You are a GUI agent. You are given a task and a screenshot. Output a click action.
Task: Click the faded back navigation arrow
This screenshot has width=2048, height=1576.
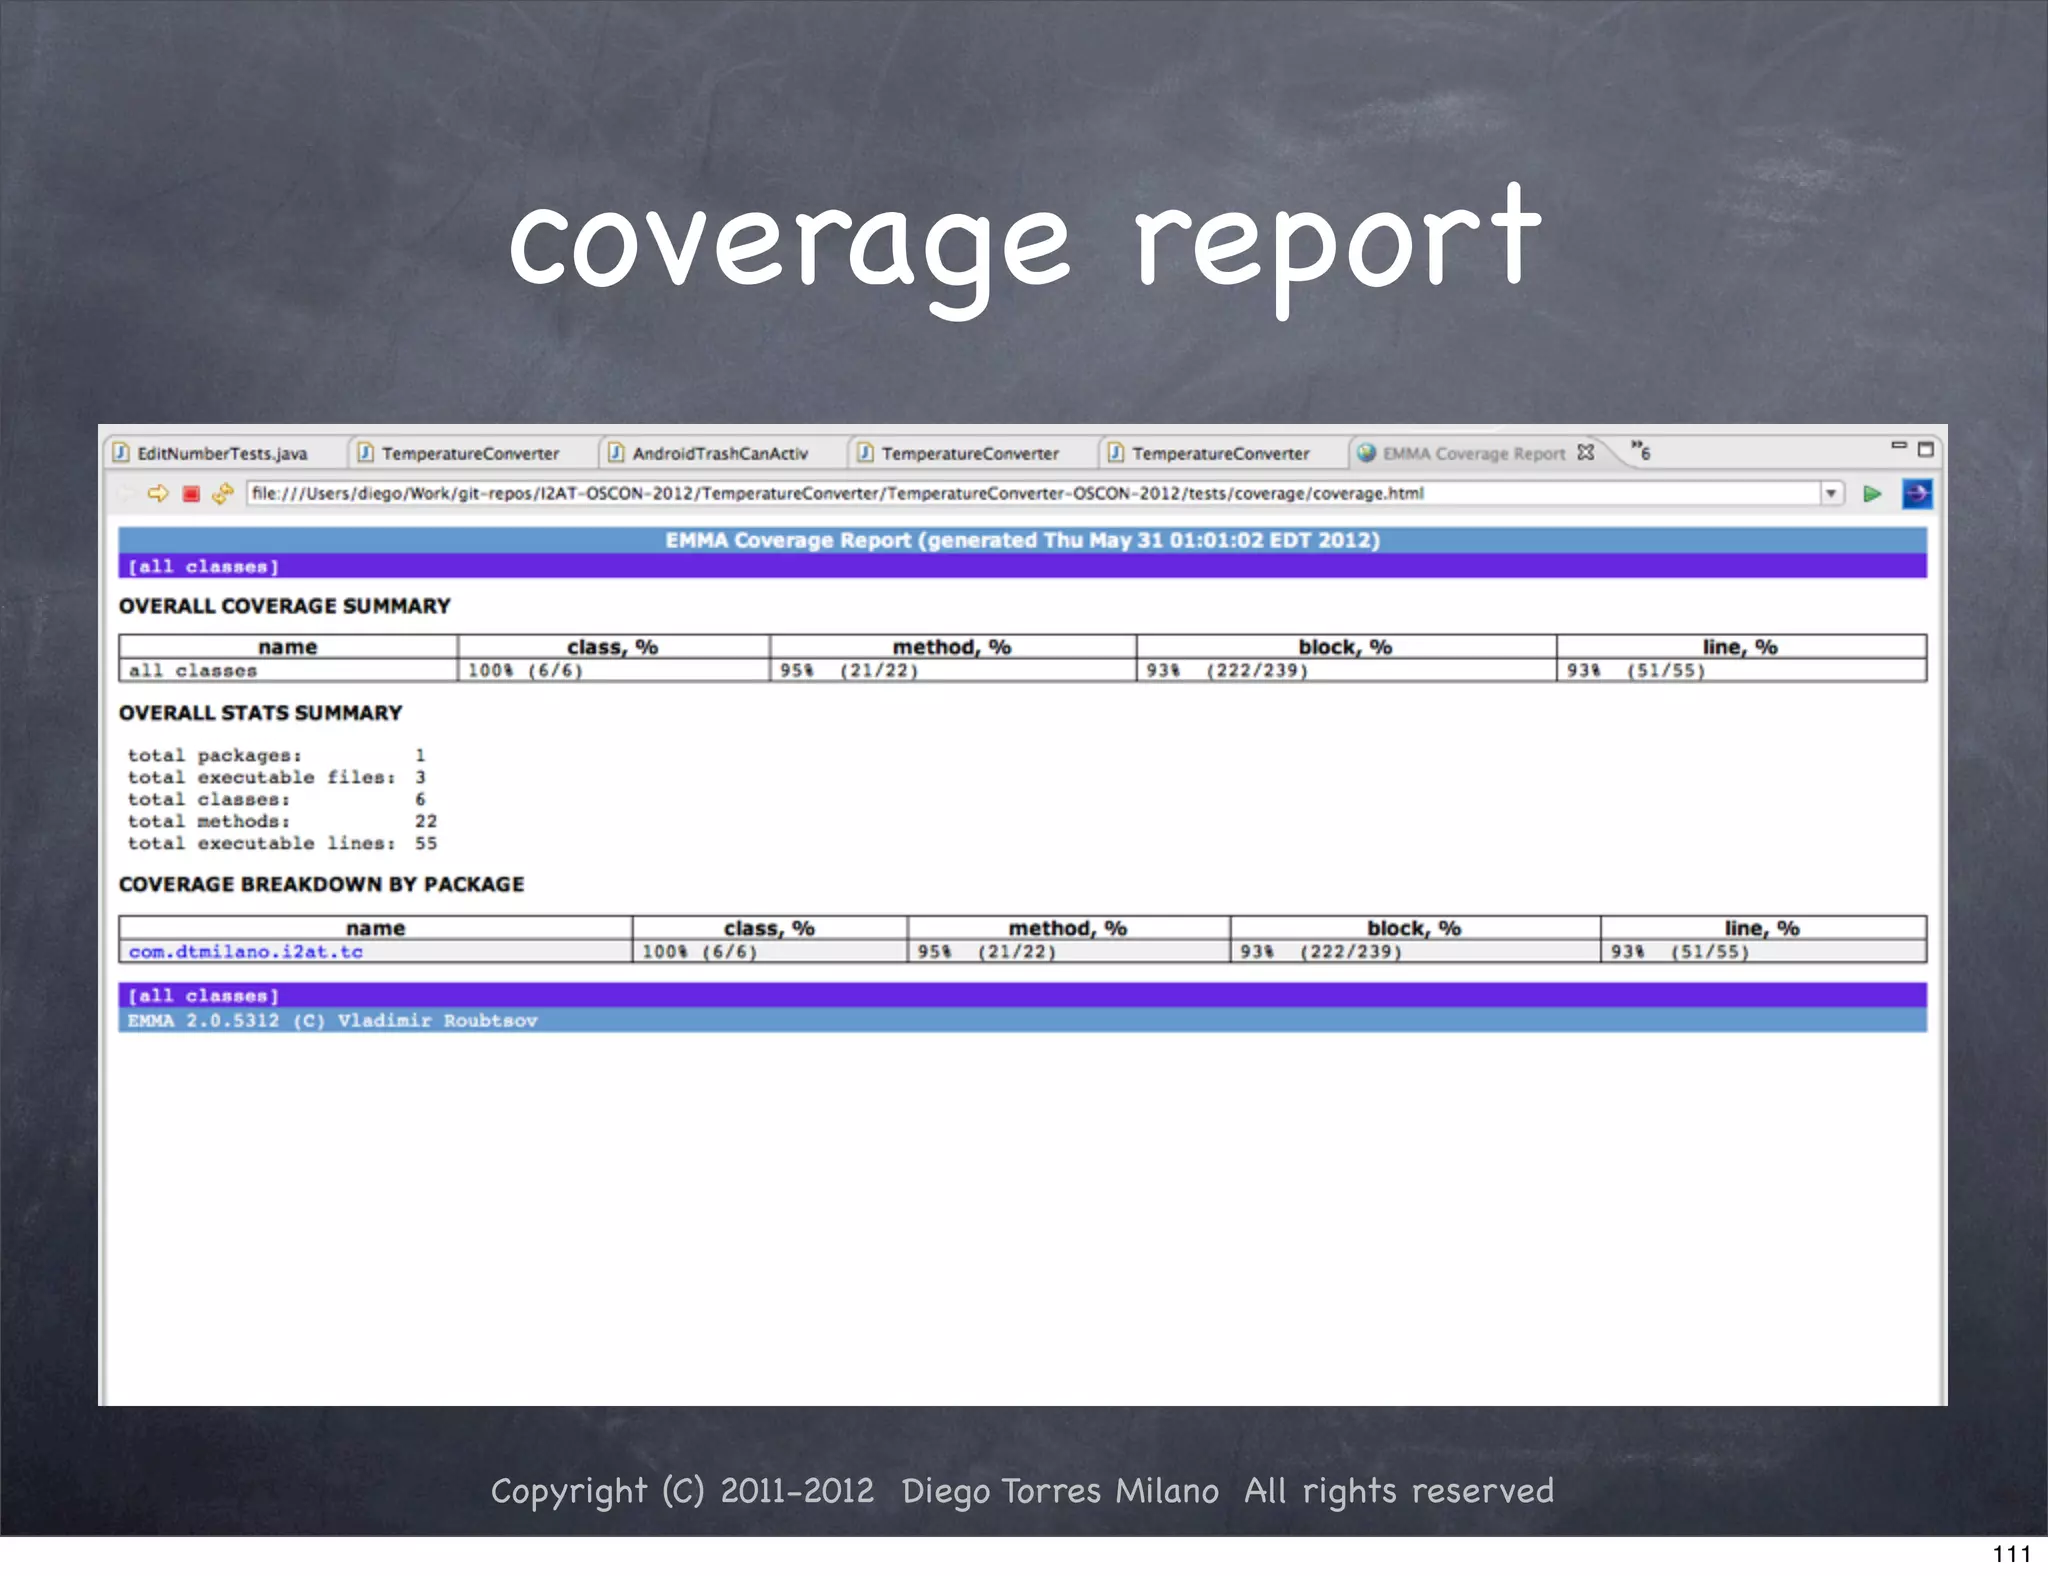tap(126, 493)
